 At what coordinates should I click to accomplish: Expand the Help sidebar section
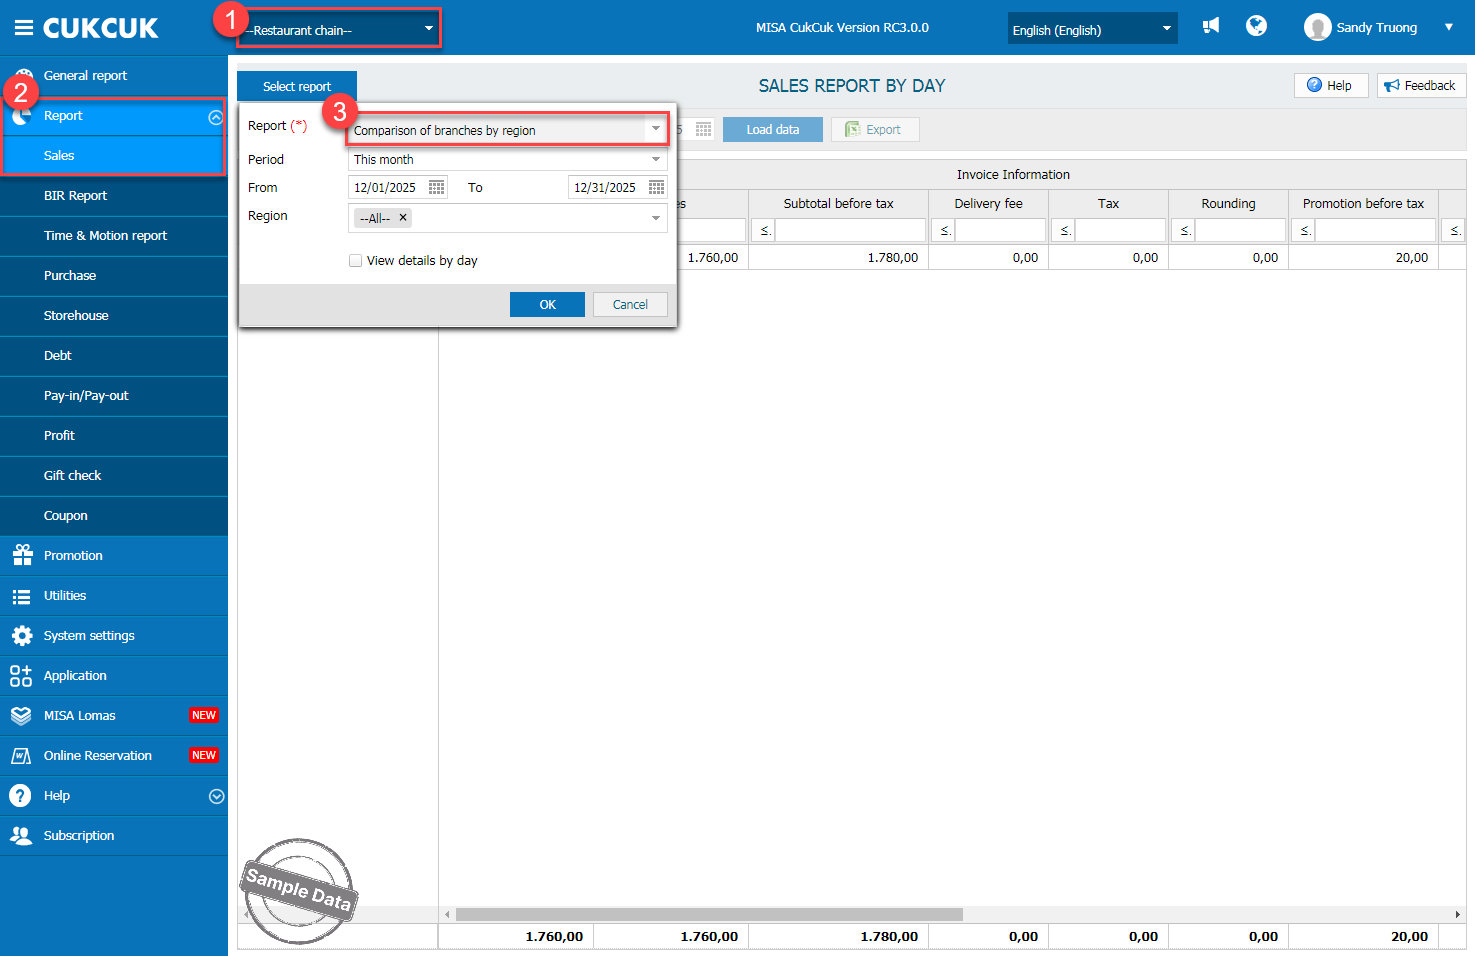pos(216,796)
